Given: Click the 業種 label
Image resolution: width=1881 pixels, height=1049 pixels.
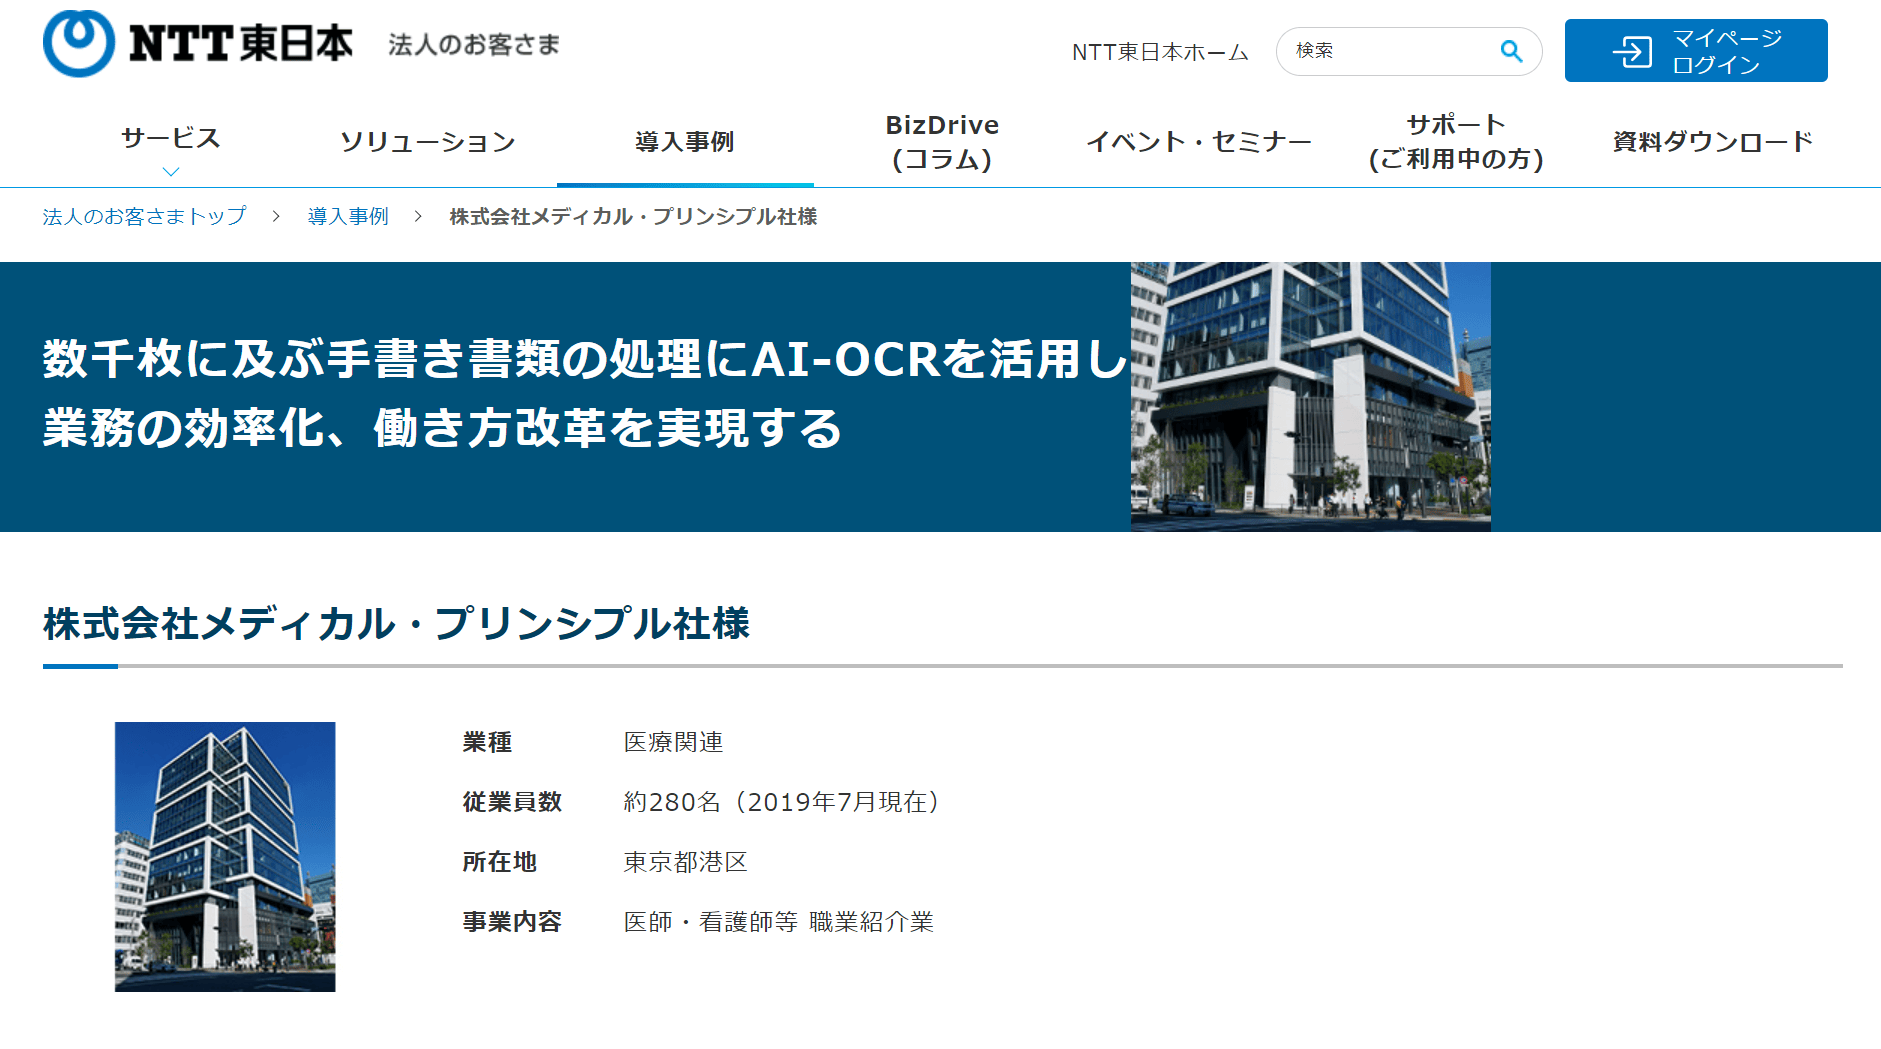Looking at the screenshot, I should coord(487,742).
